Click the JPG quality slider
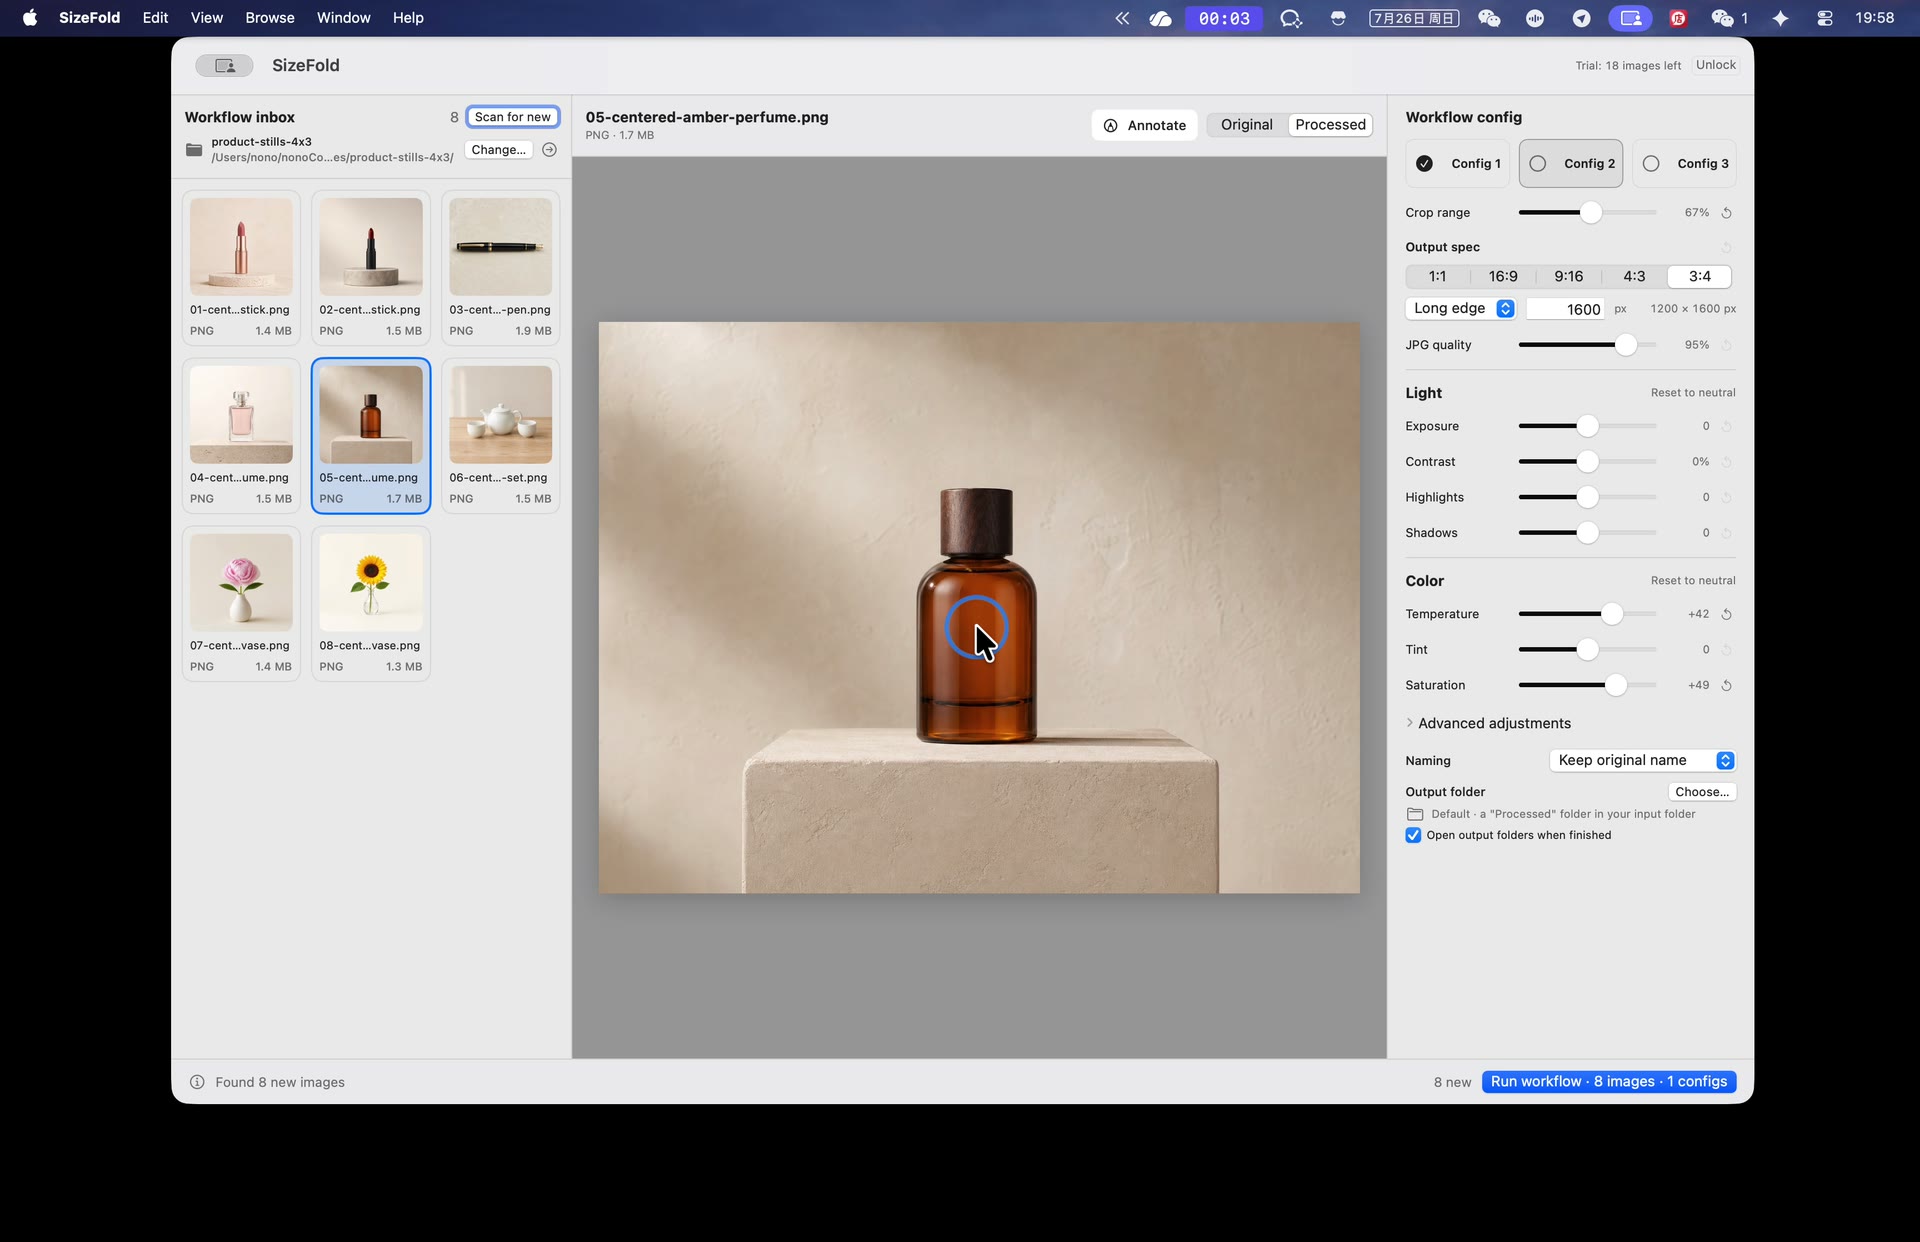This screenshot has width=1920, height=1242. pos(1587,345)
